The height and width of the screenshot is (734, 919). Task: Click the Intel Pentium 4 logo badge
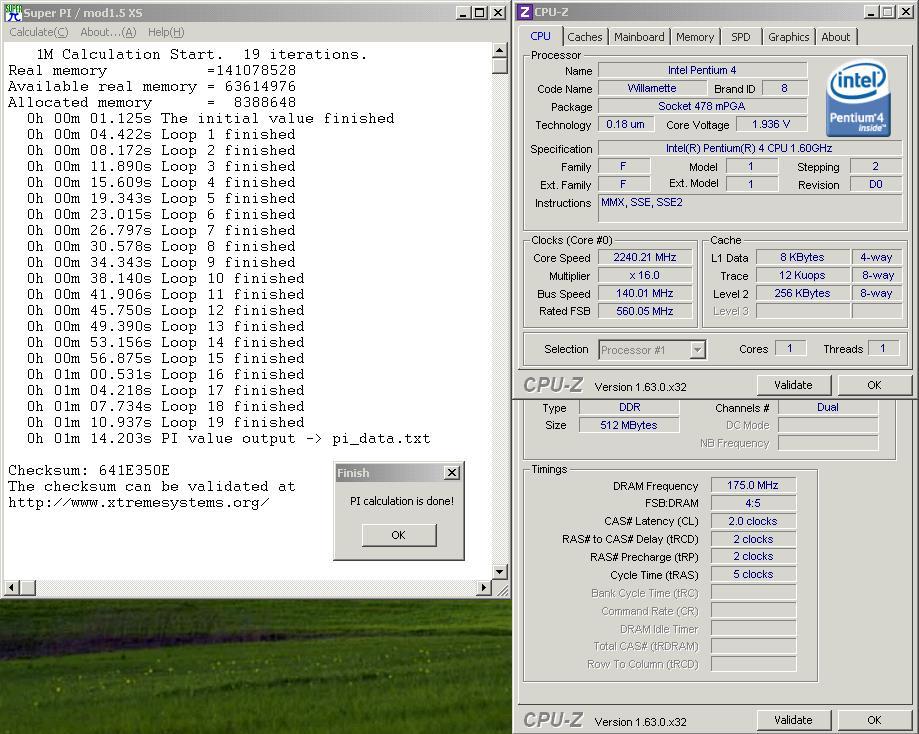(x=858, y=98)
